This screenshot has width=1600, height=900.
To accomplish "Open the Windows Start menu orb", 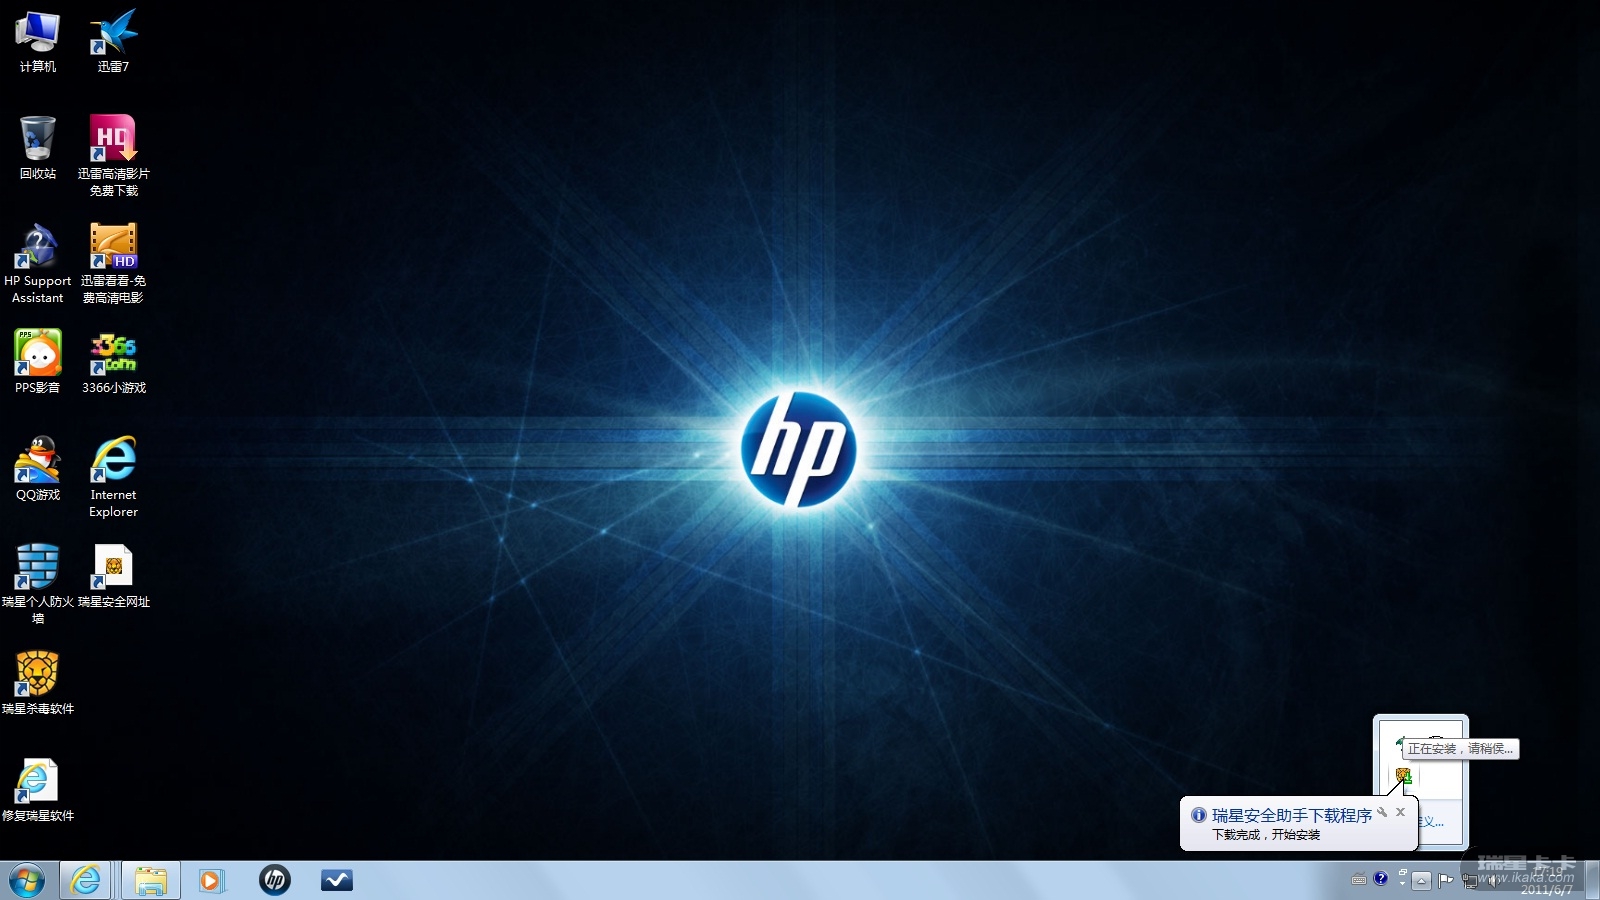I will (x=27, y=880).
